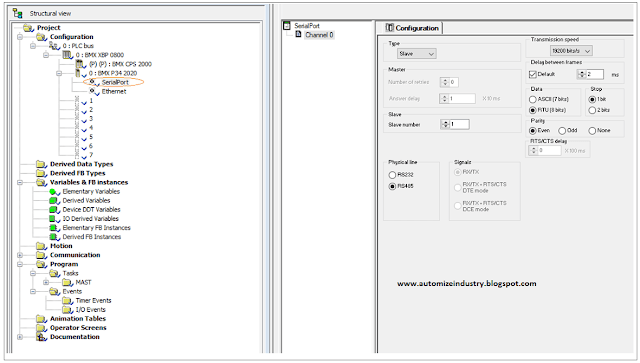Click the Animation Tables folder icon
This screenshot has height=363, width=640.
41,319
